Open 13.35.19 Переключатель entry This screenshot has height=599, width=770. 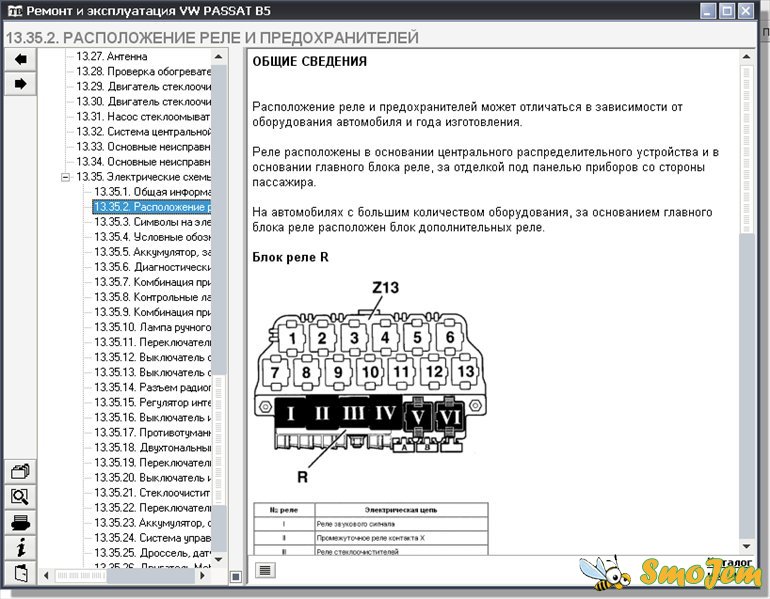pyautogui.click(x=152, y=463)
